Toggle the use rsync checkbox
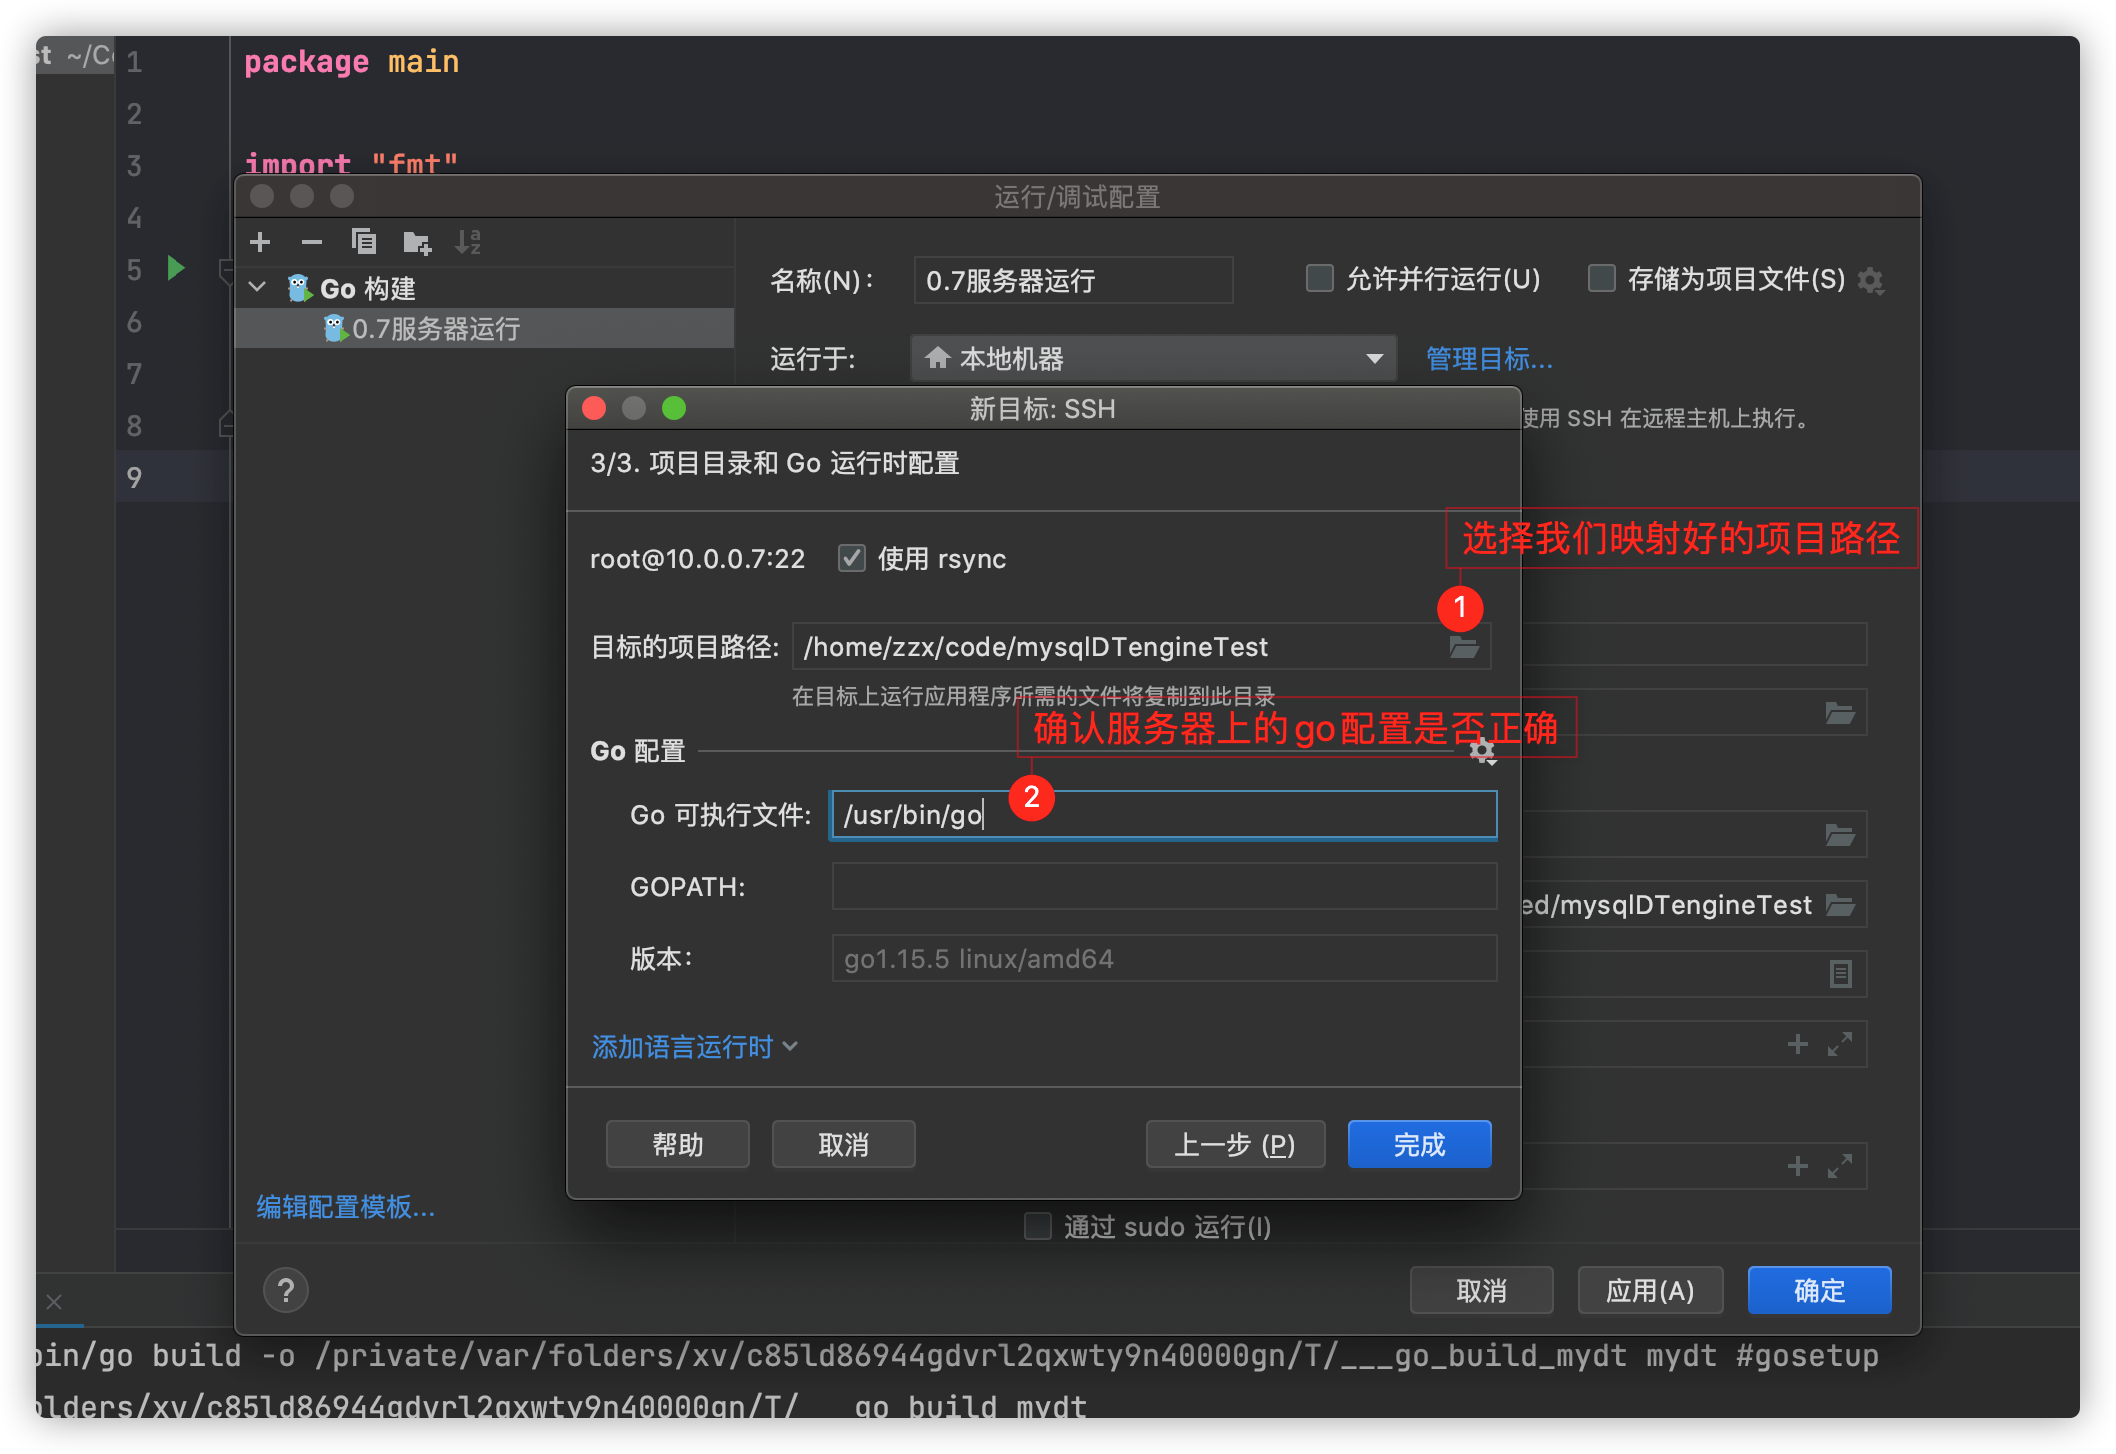The image size is (2116, 1454). [x=852, y=558]
